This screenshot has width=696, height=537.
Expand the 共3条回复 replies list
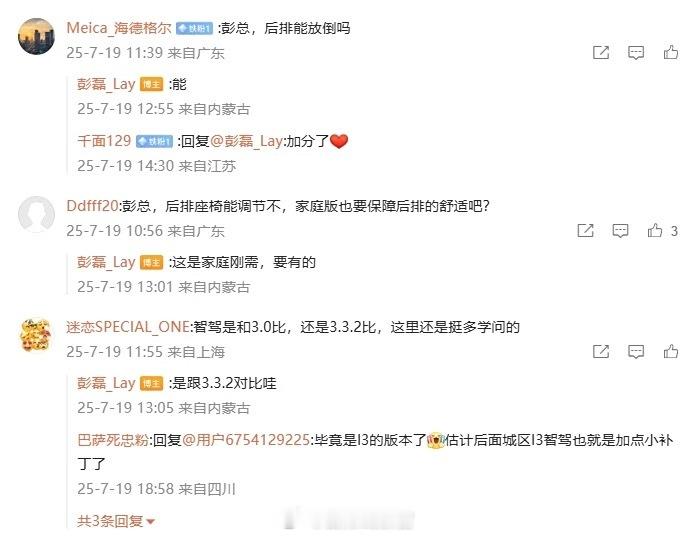point(115,521)
